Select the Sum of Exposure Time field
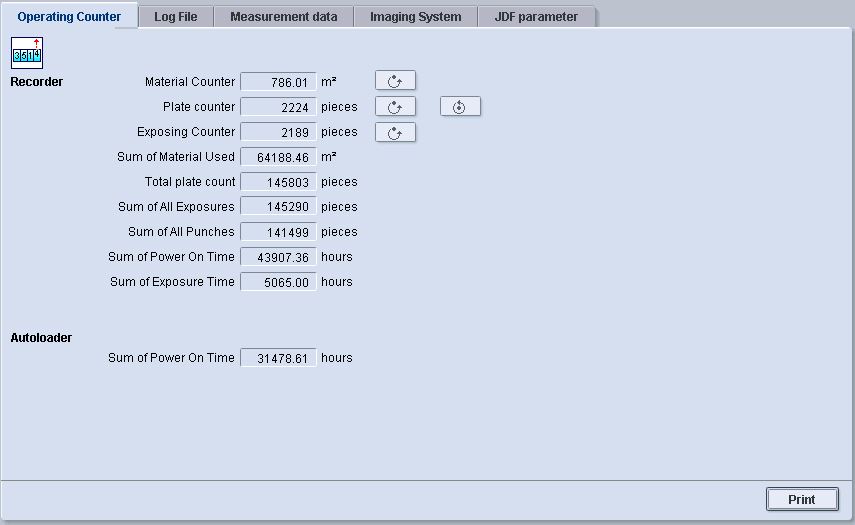Image resolution: width=855 pixels, height=525 pixels. coord(278,282)
